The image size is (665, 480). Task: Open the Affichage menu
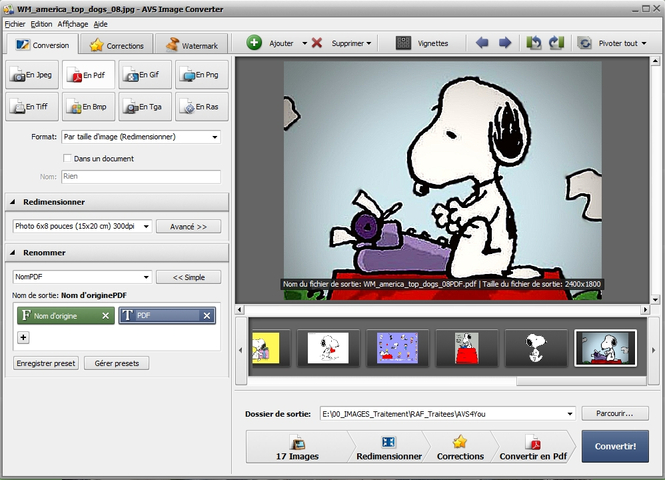tap(72, 23)
